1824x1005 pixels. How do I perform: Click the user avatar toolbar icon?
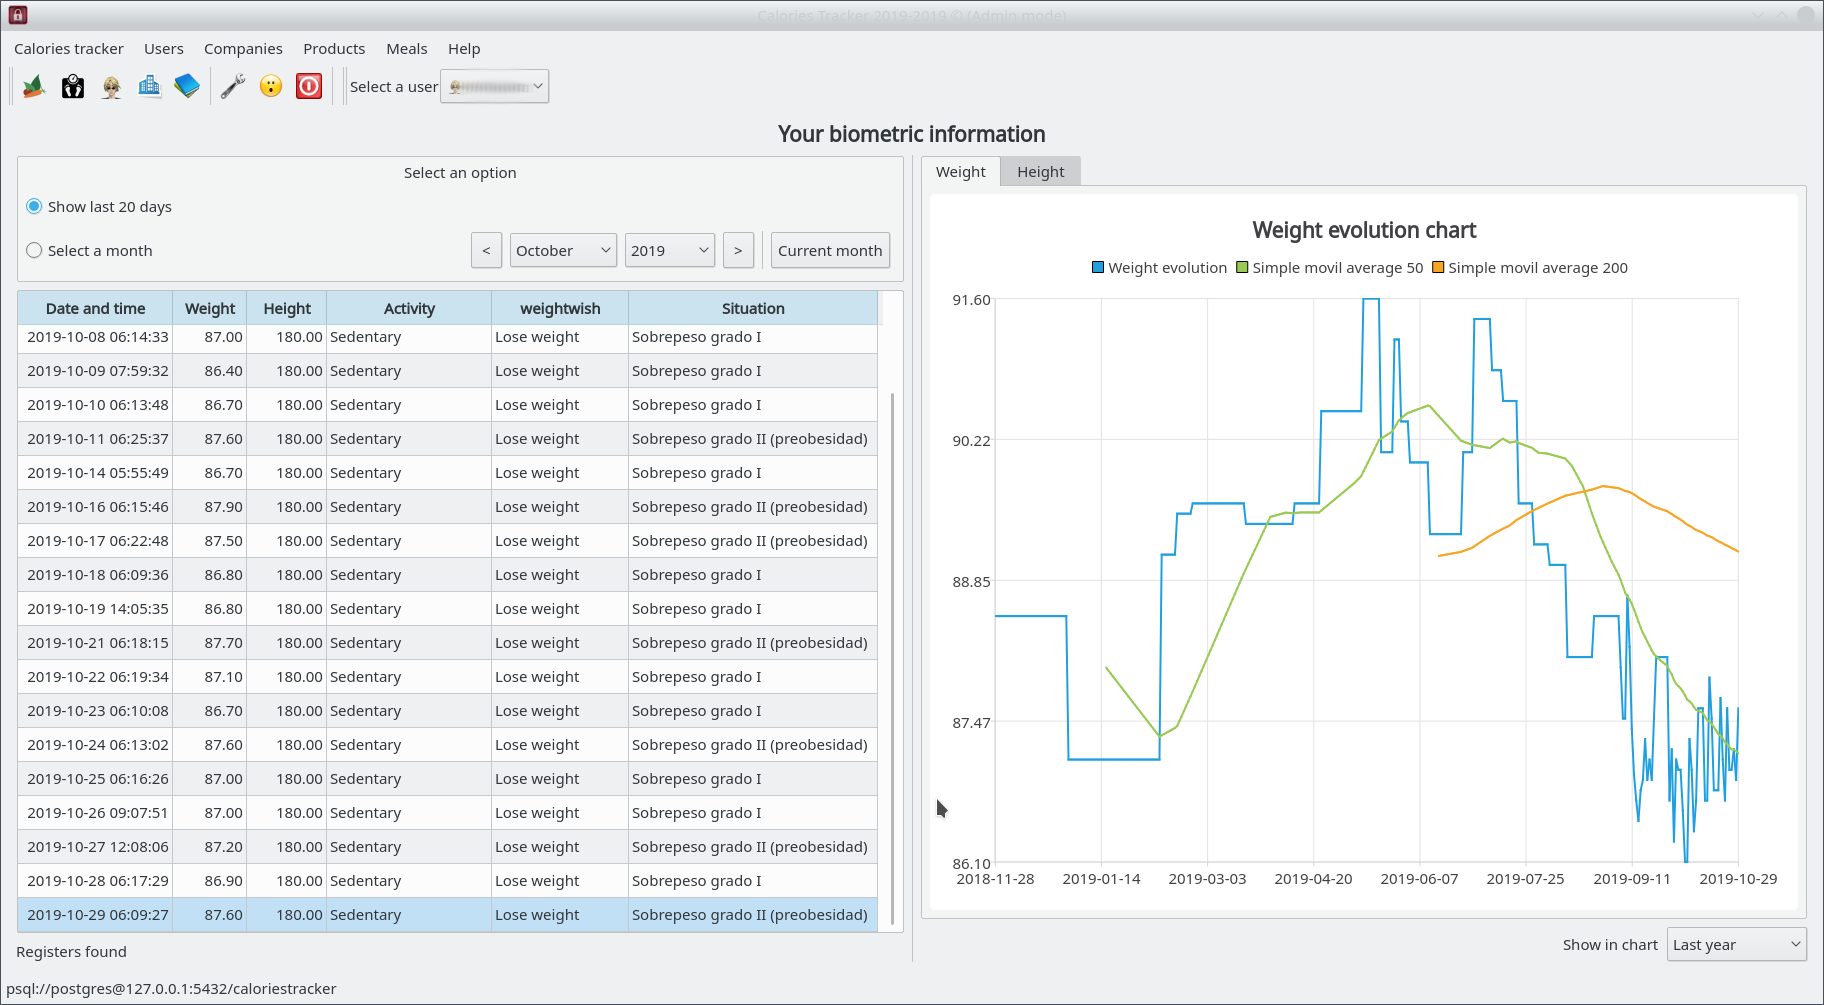[111, 87]
